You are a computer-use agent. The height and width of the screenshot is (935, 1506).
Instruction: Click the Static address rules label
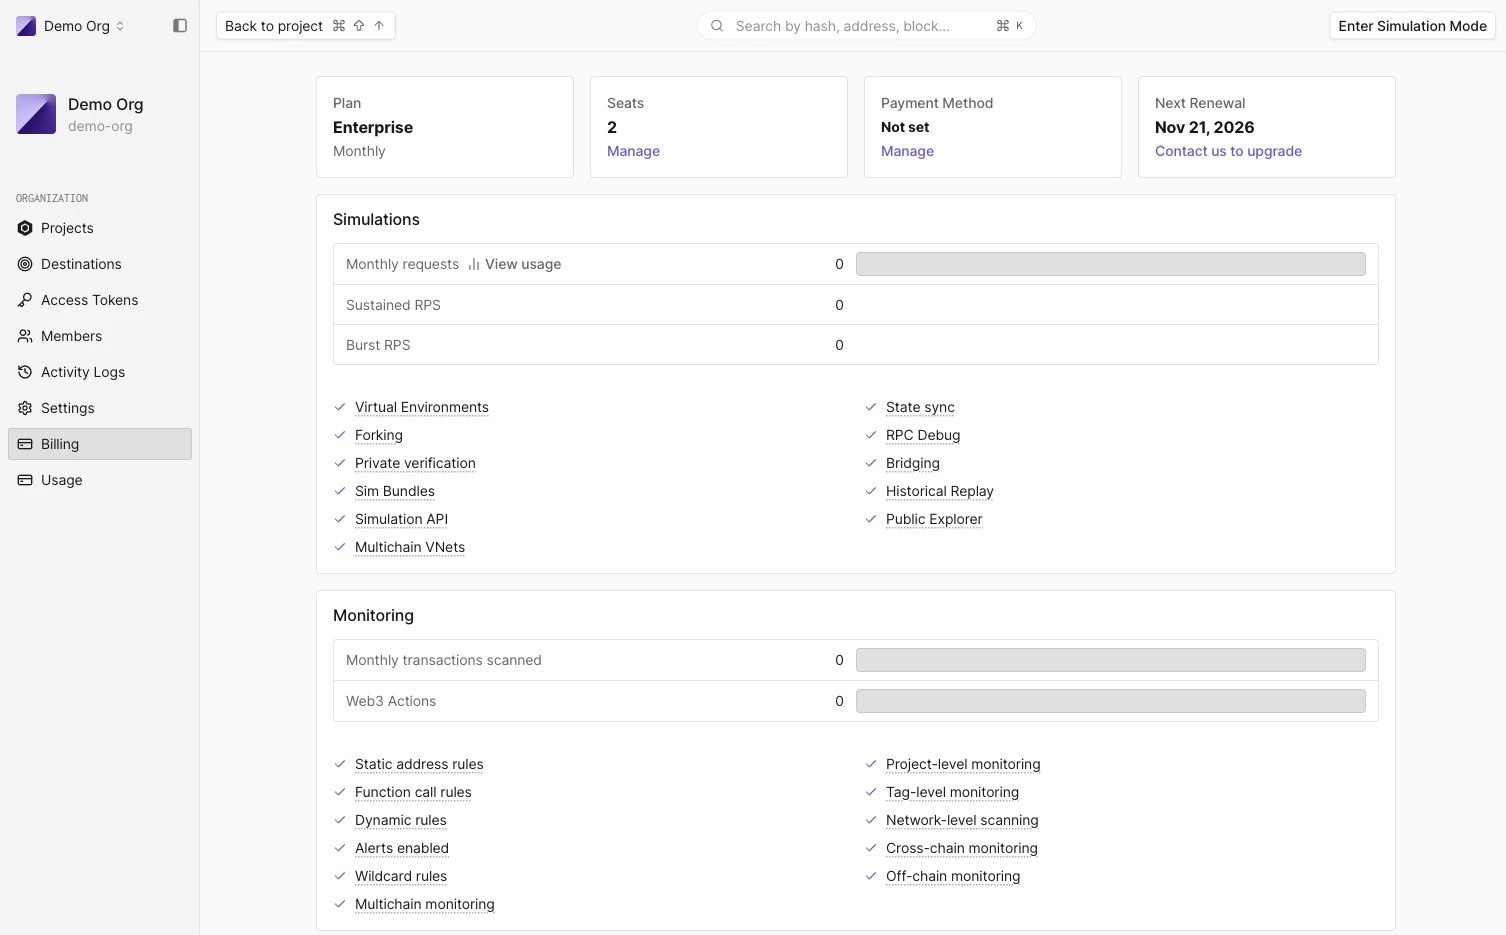[419, 764]
